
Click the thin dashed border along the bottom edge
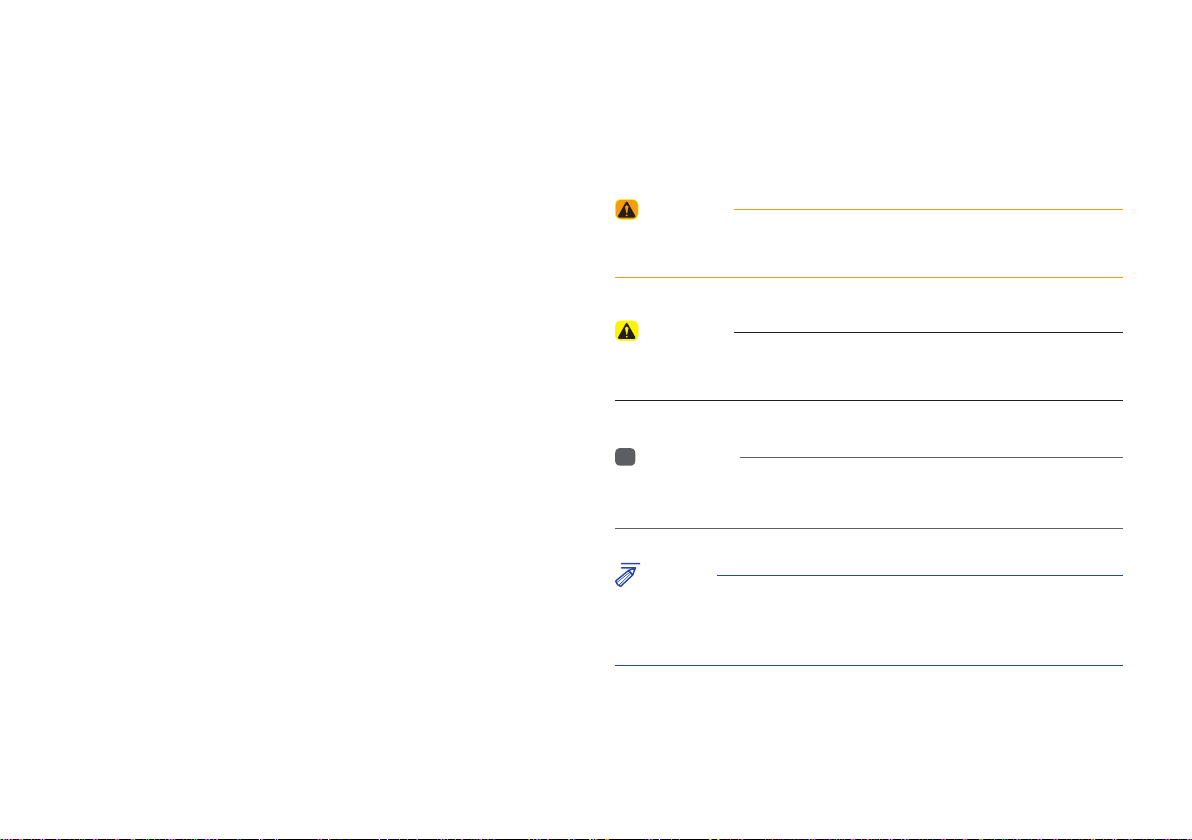596,838
